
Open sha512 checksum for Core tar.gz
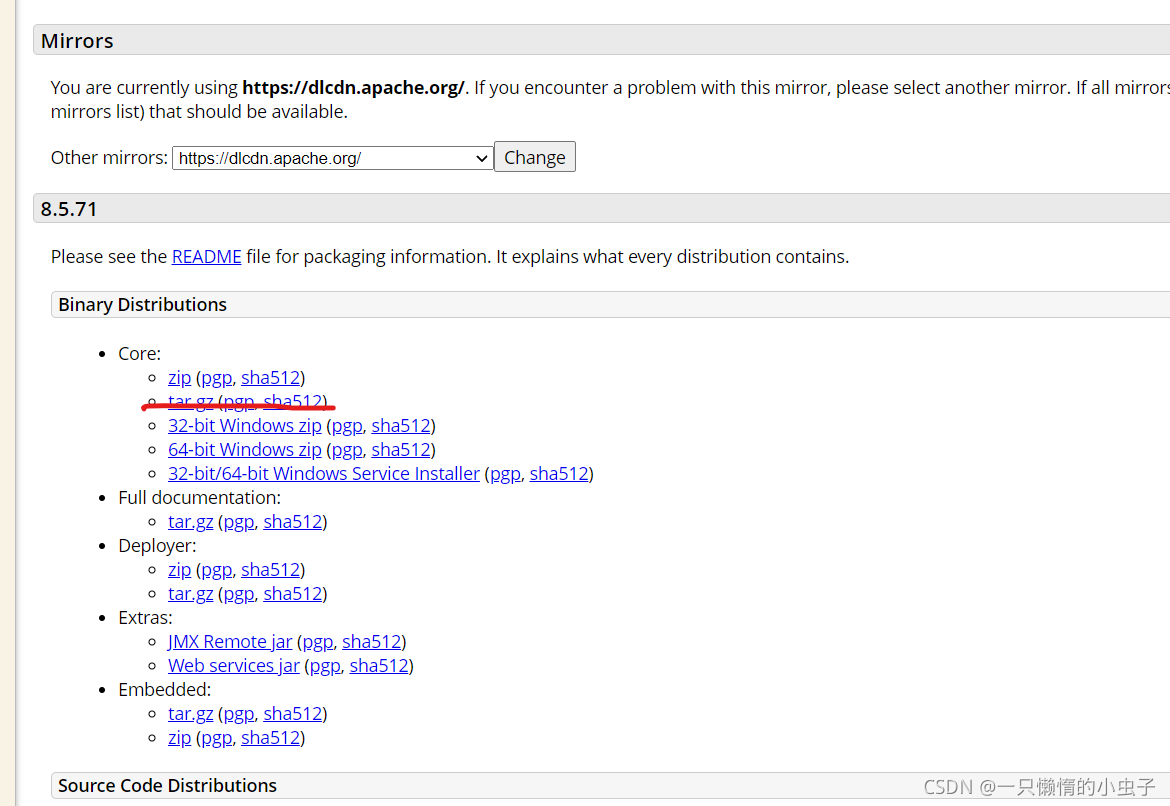(292, 402)
